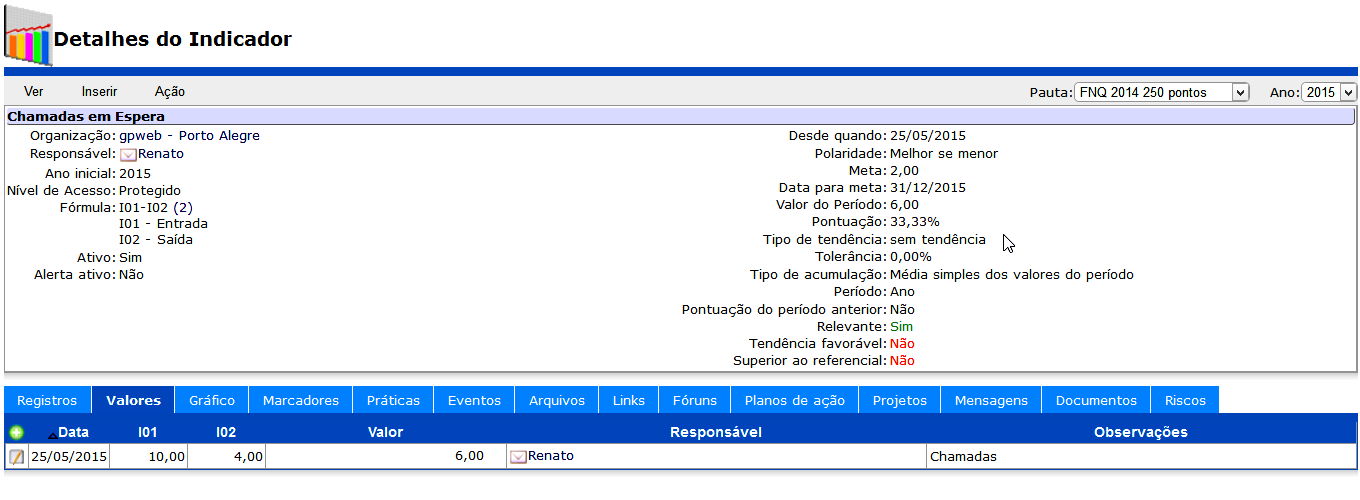Open the Ano year dropdown
This screenshot has width=1360, height=500.
click(1328, 92)
